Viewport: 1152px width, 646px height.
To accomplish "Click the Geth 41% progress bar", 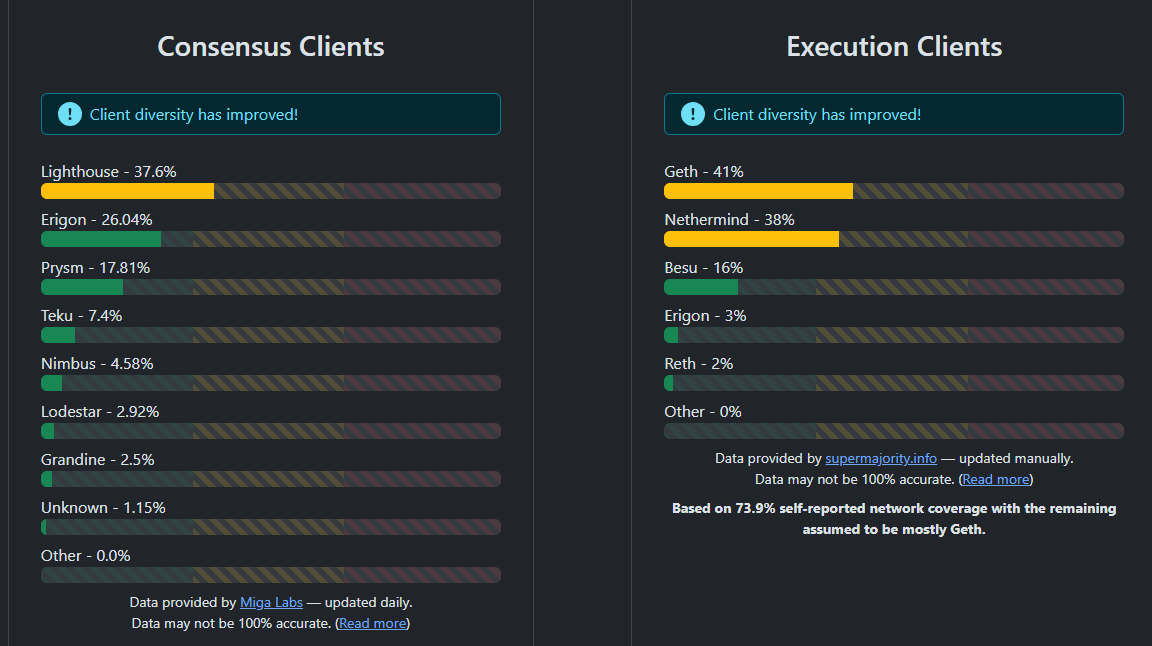I will (x=893, y=191).
